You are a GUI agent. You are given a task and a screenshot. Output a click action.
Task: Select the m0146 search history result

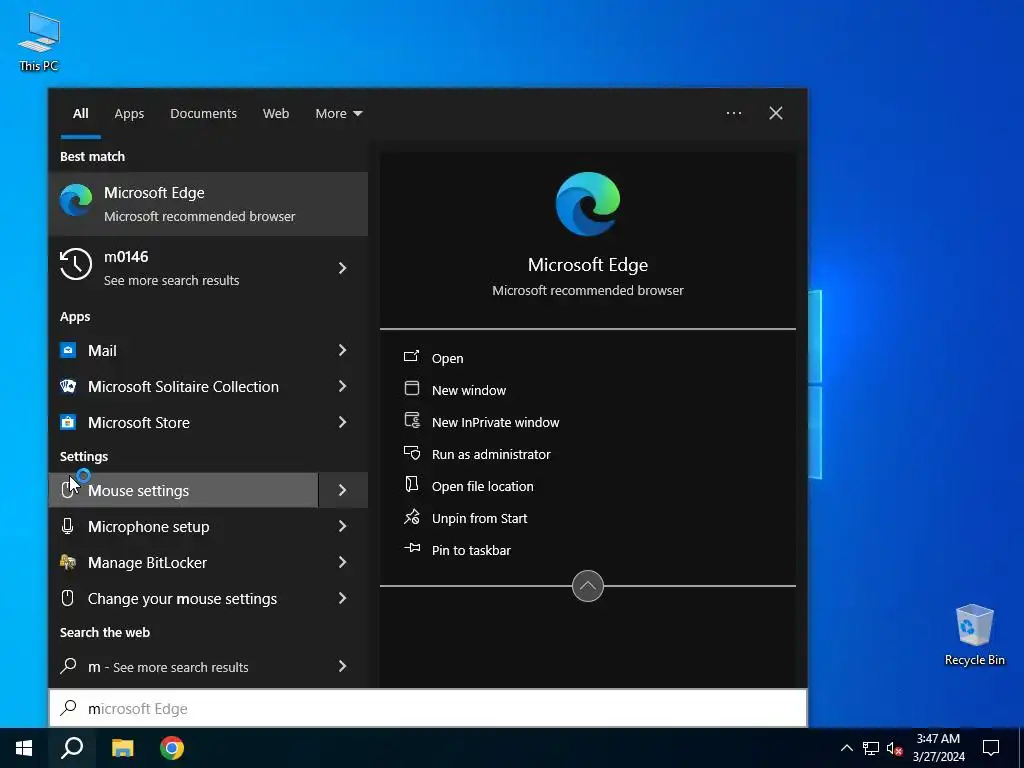(183, 268)
